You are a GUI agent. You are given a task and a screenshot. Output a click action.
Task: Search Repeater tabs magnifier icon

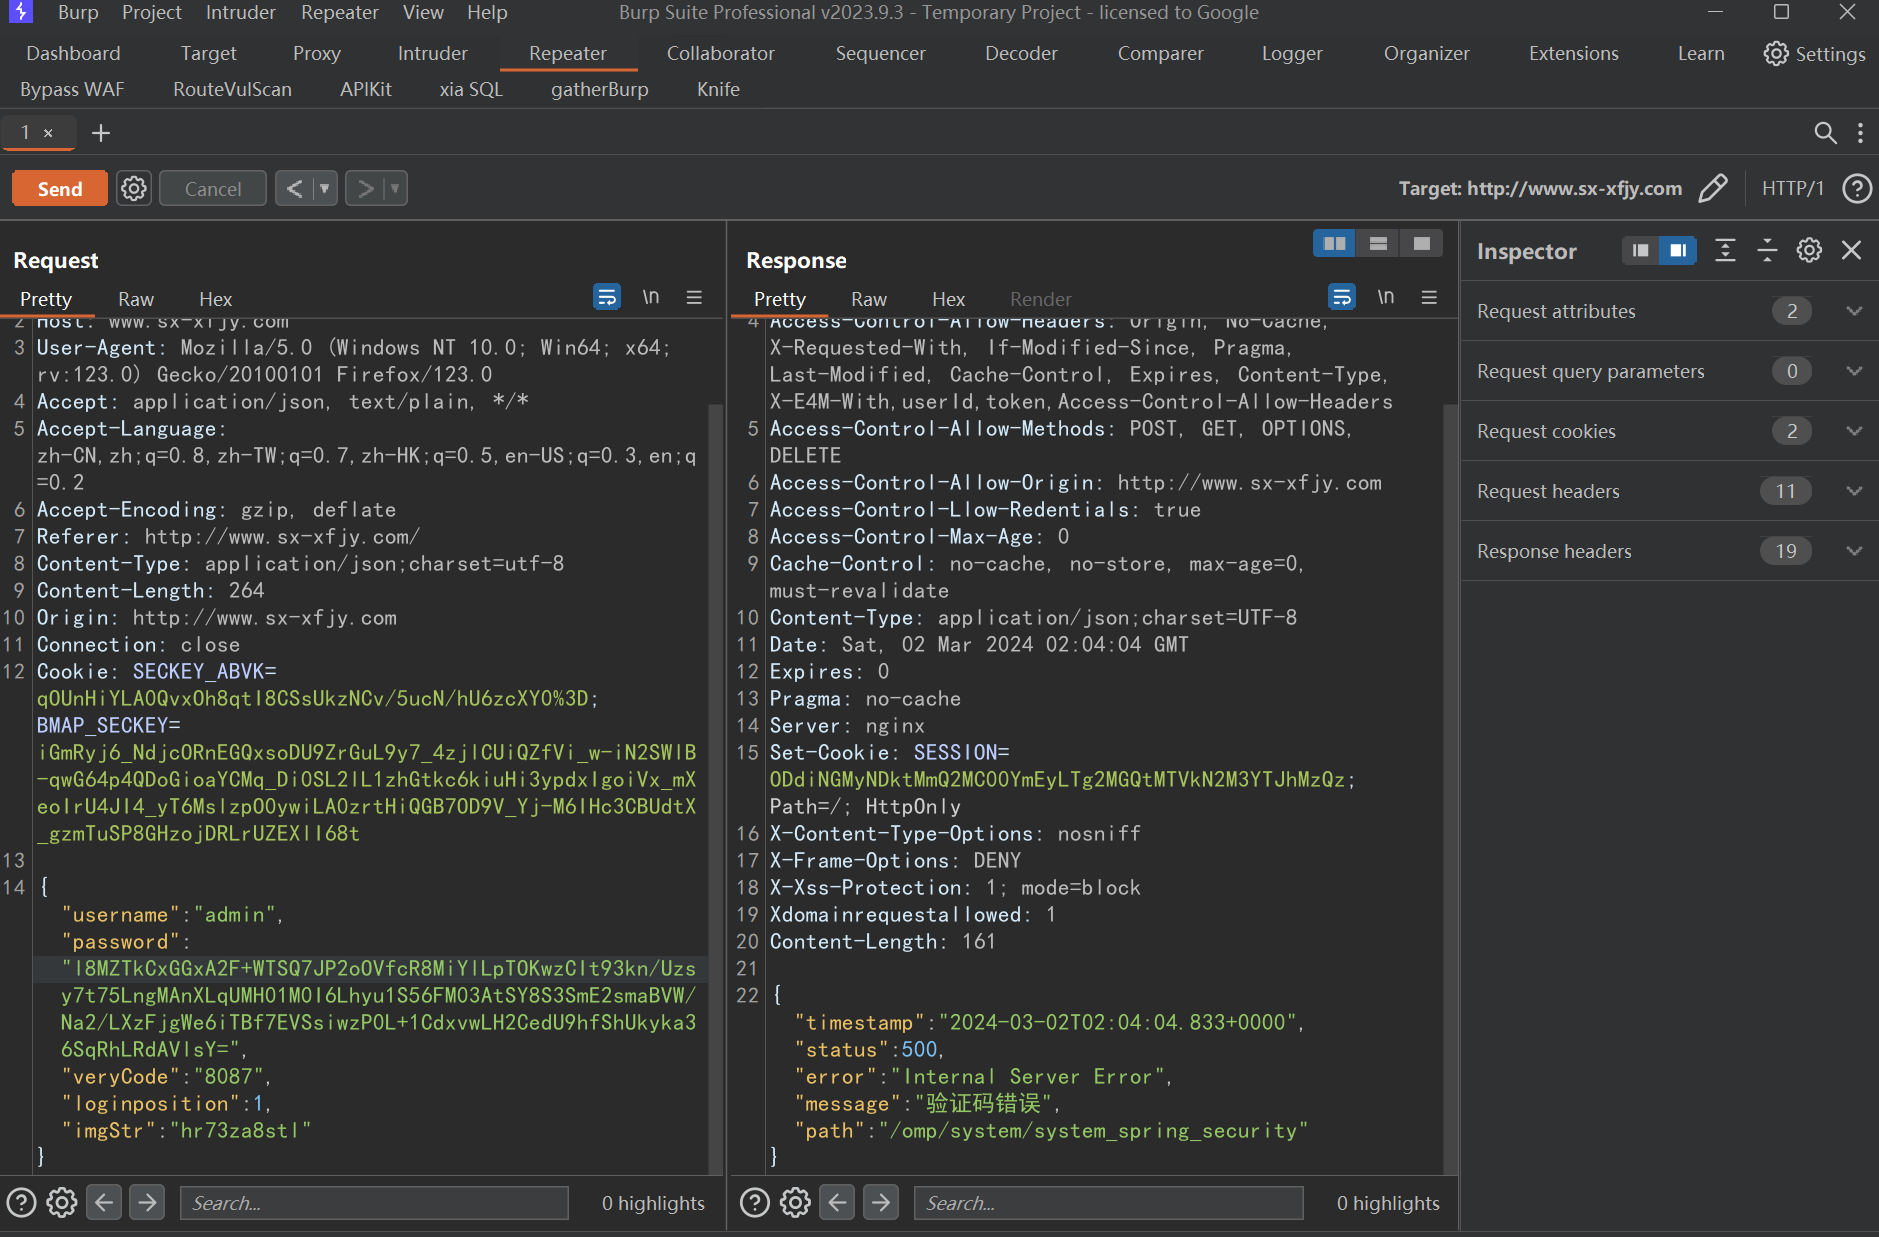(1825, 132)
